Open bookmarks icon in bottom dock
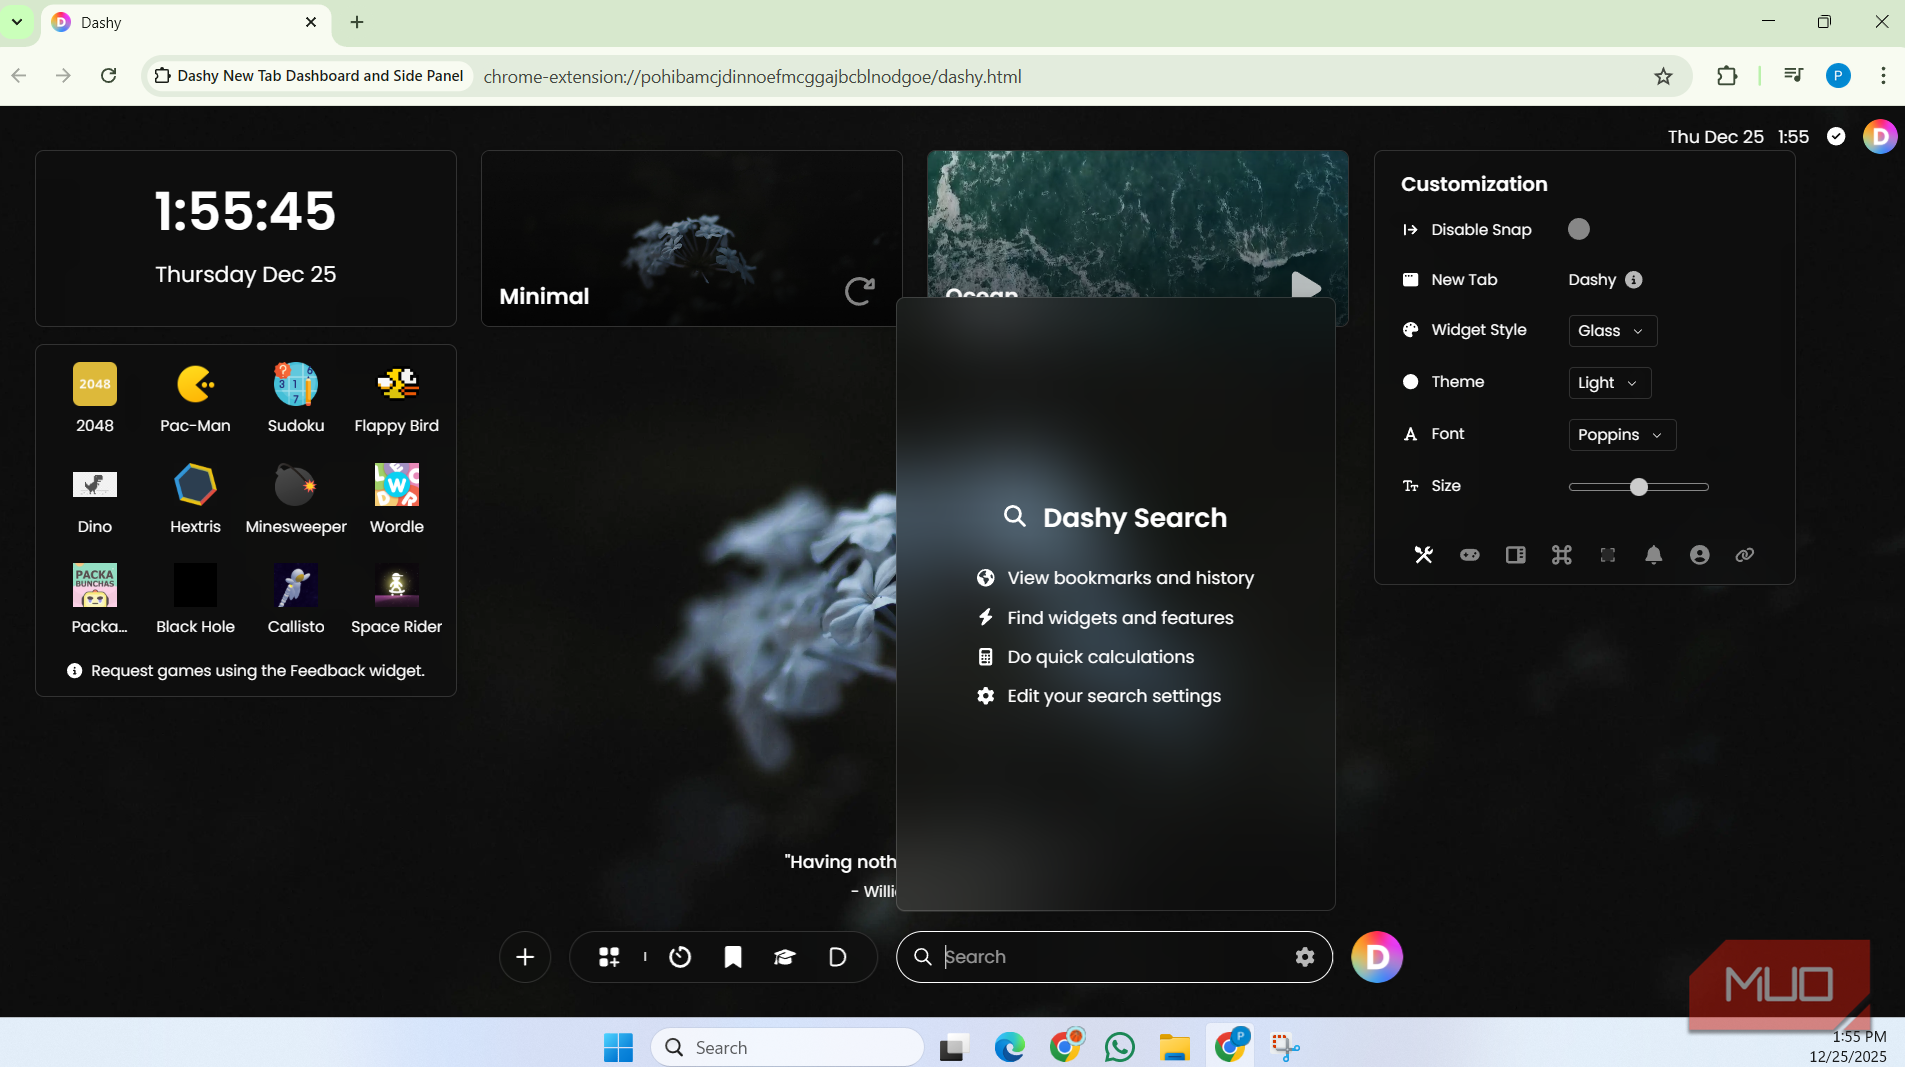The image size is (1905, 1067). click(x=733, y=958)
